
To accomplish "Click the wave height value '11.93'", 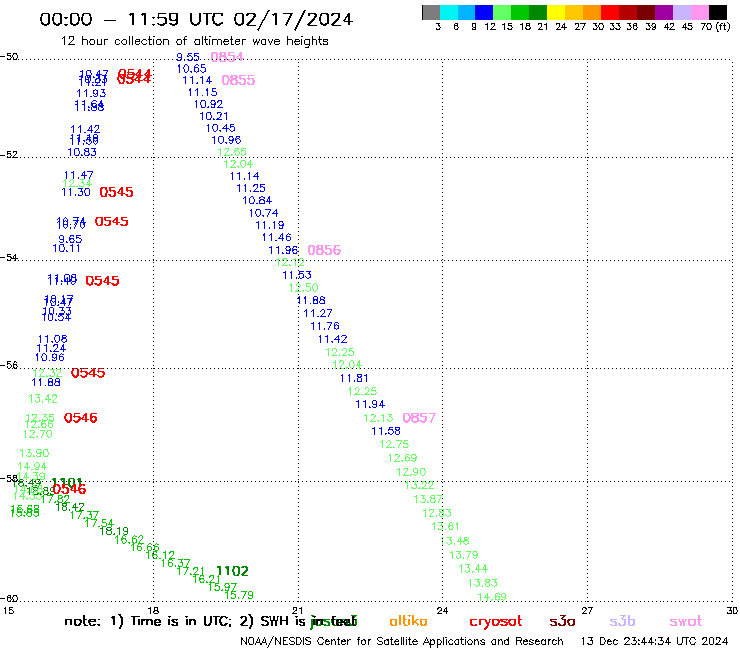I will [91, 93].
